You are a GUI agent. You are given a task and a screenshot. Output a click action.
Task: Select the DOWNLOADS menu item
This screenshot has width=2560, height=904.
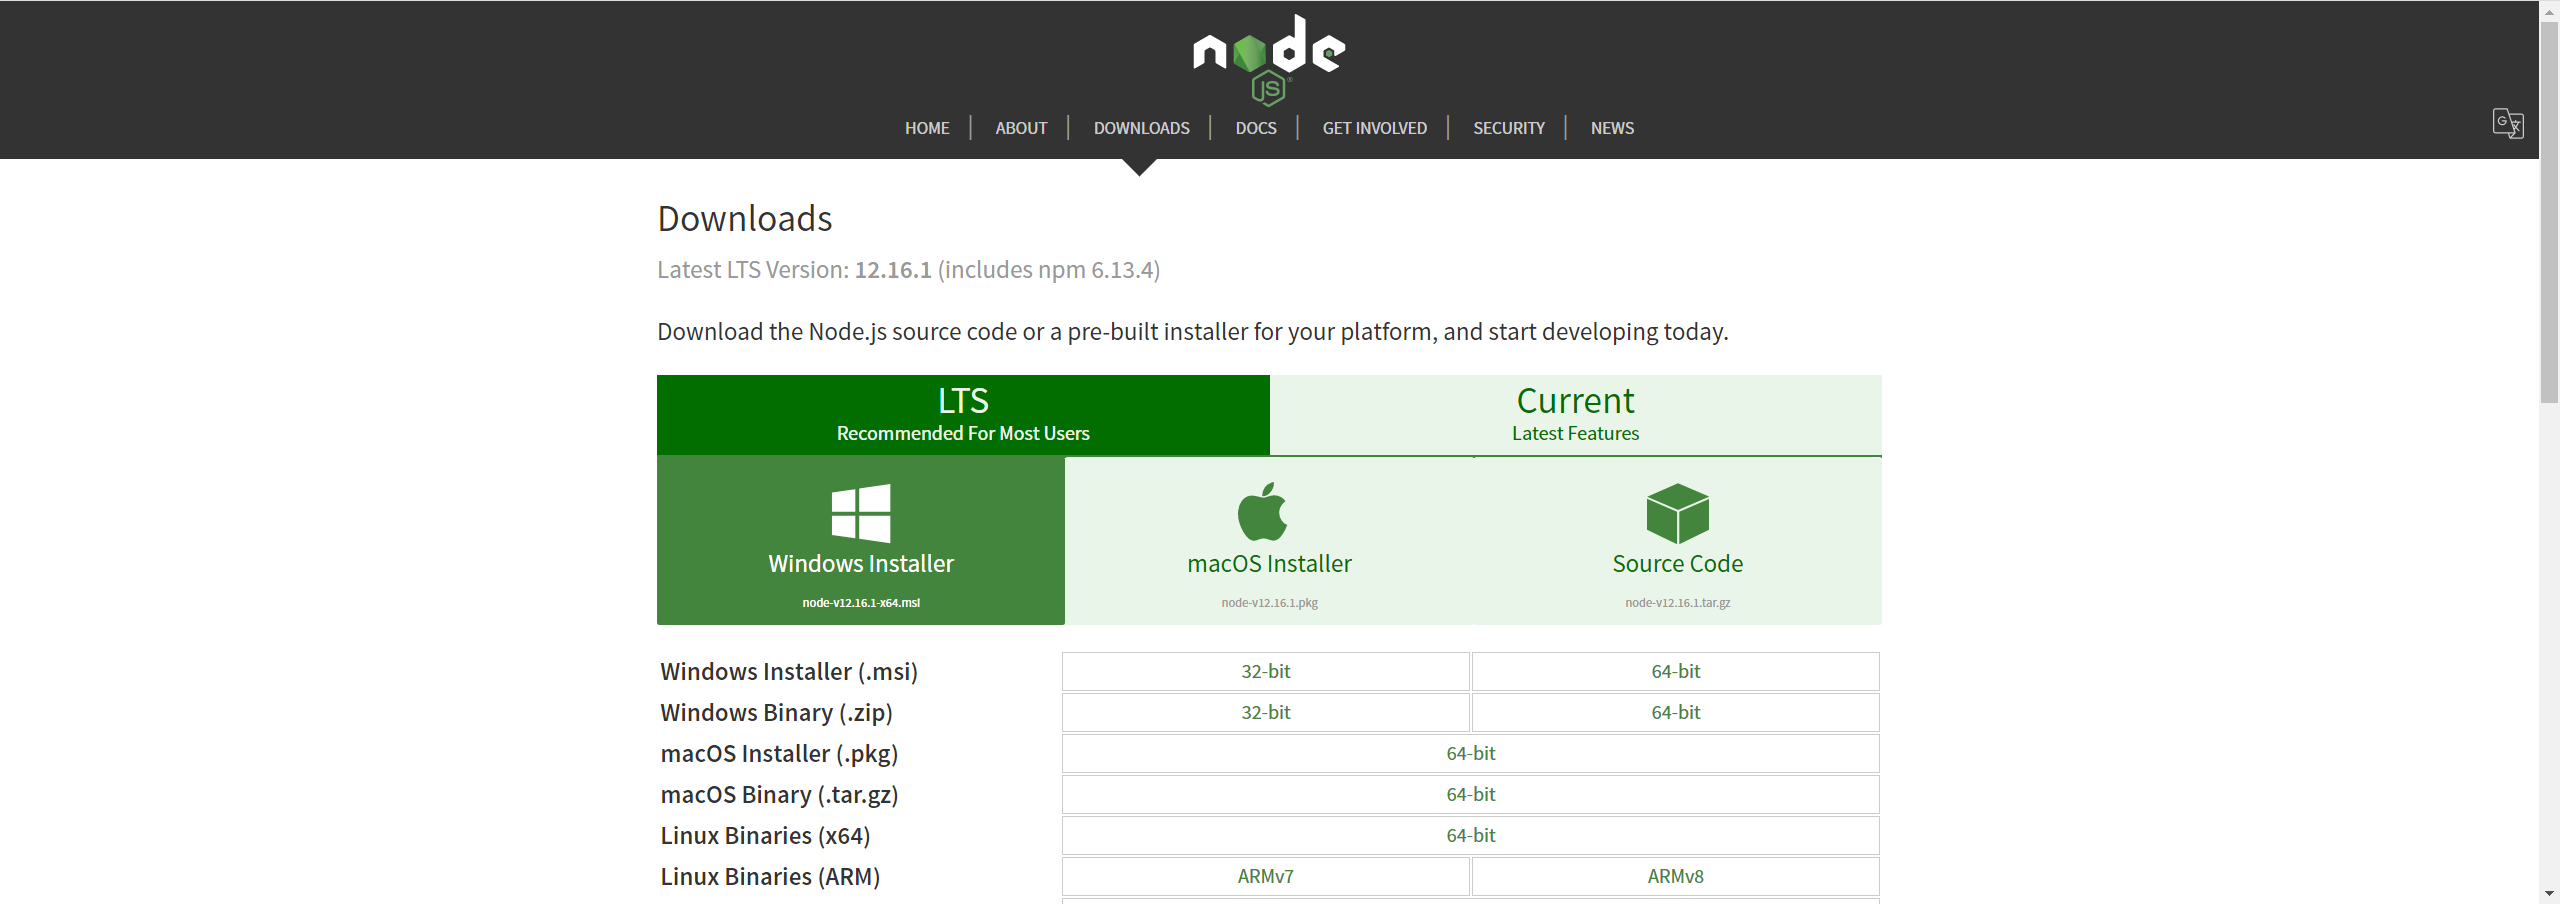click(1142, 128)
